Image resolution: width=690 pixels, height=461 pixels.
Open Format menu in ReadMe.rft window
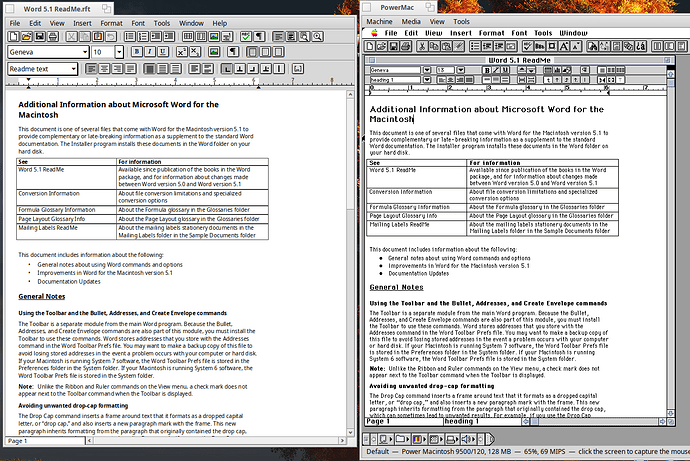click(x=111, y=23)
